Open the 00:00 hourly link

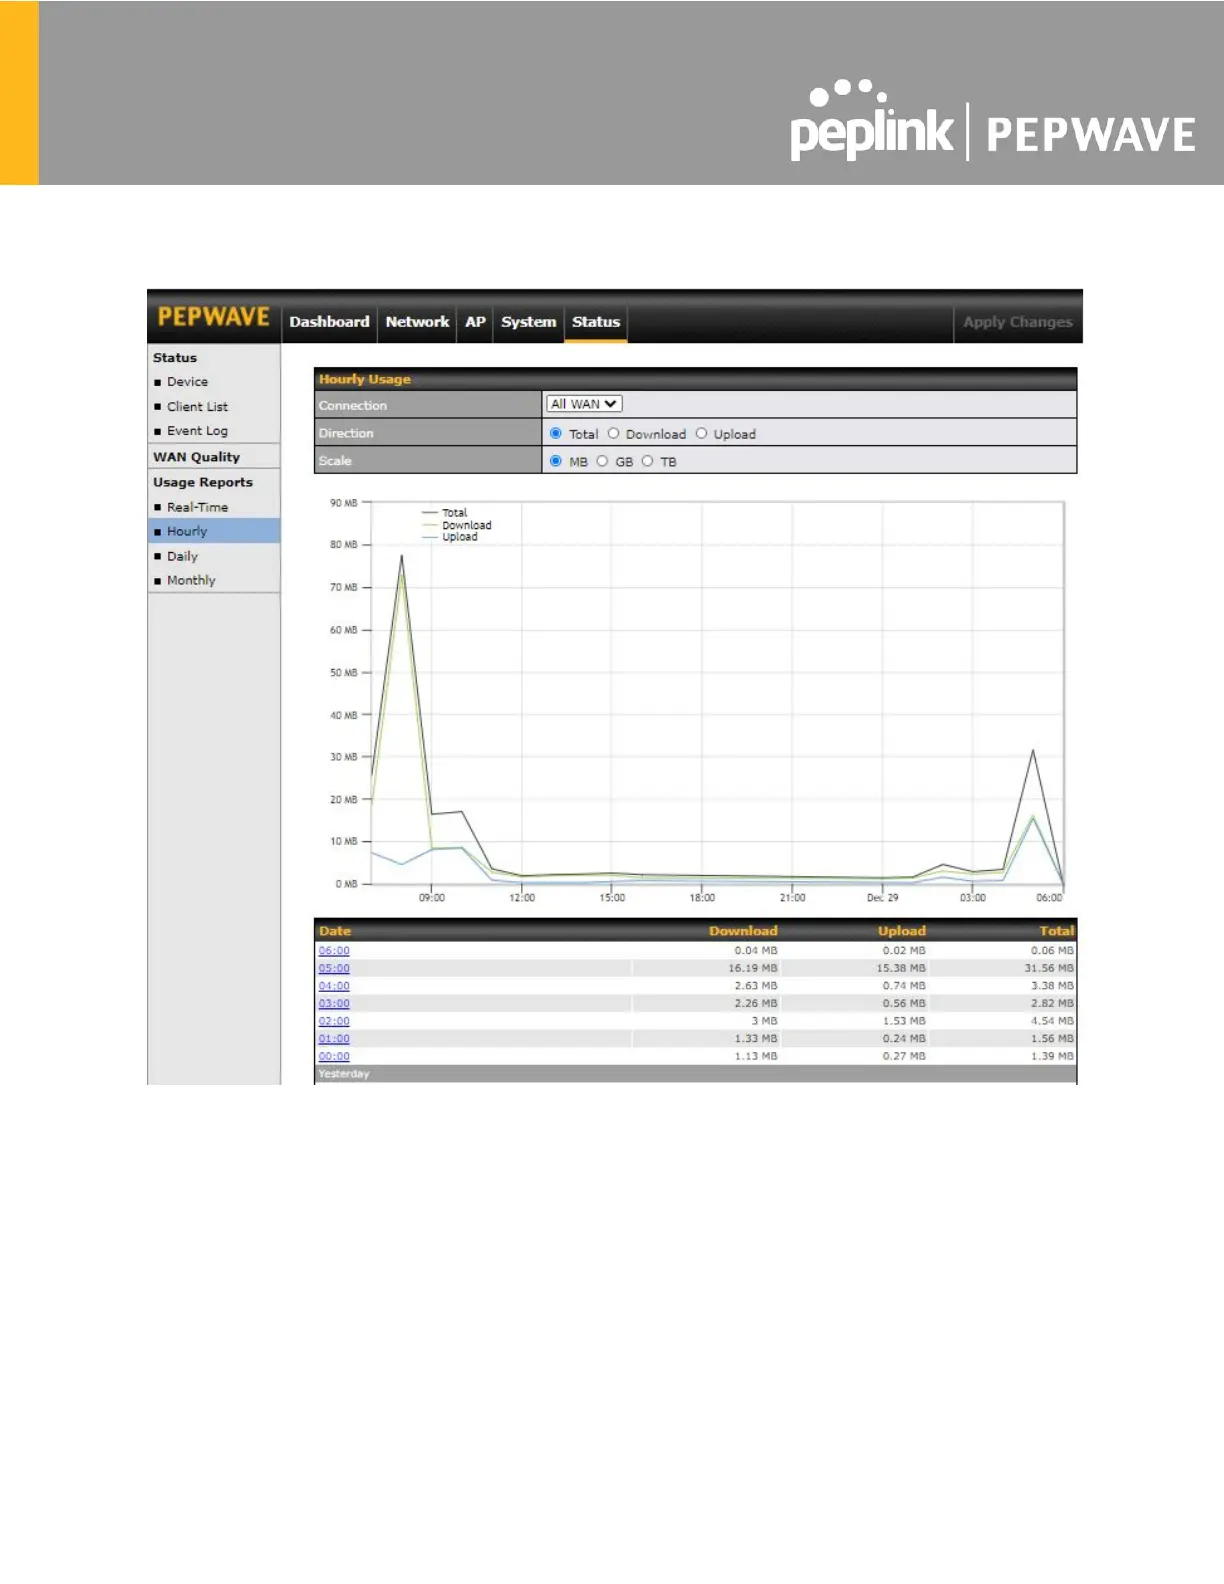(334, 1056)
